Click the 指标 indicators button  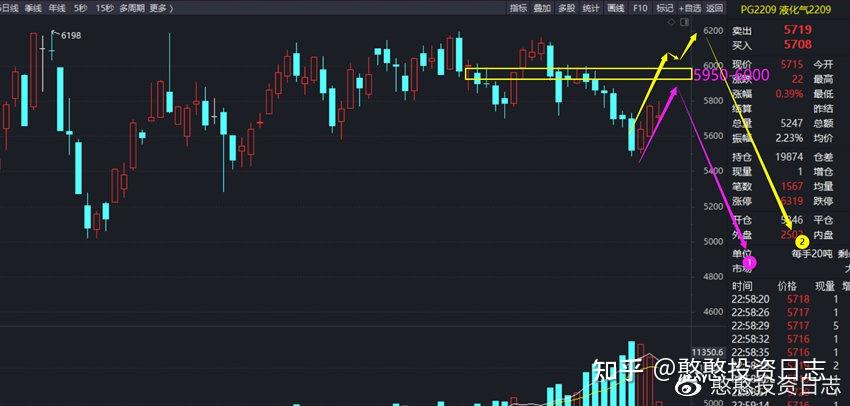click(x=518, y=7)
